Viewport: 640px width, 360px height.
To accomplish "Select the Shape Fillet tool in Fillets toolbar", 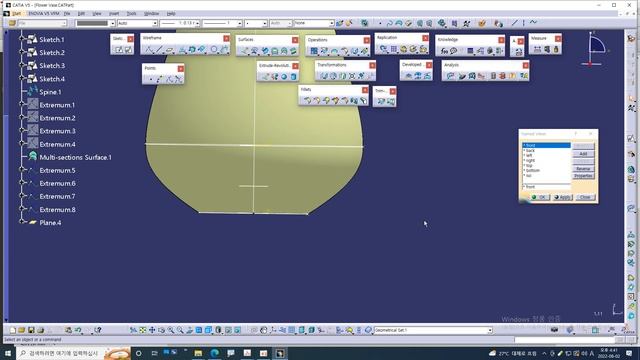I will pyautogui.click(x=307, y=100).
